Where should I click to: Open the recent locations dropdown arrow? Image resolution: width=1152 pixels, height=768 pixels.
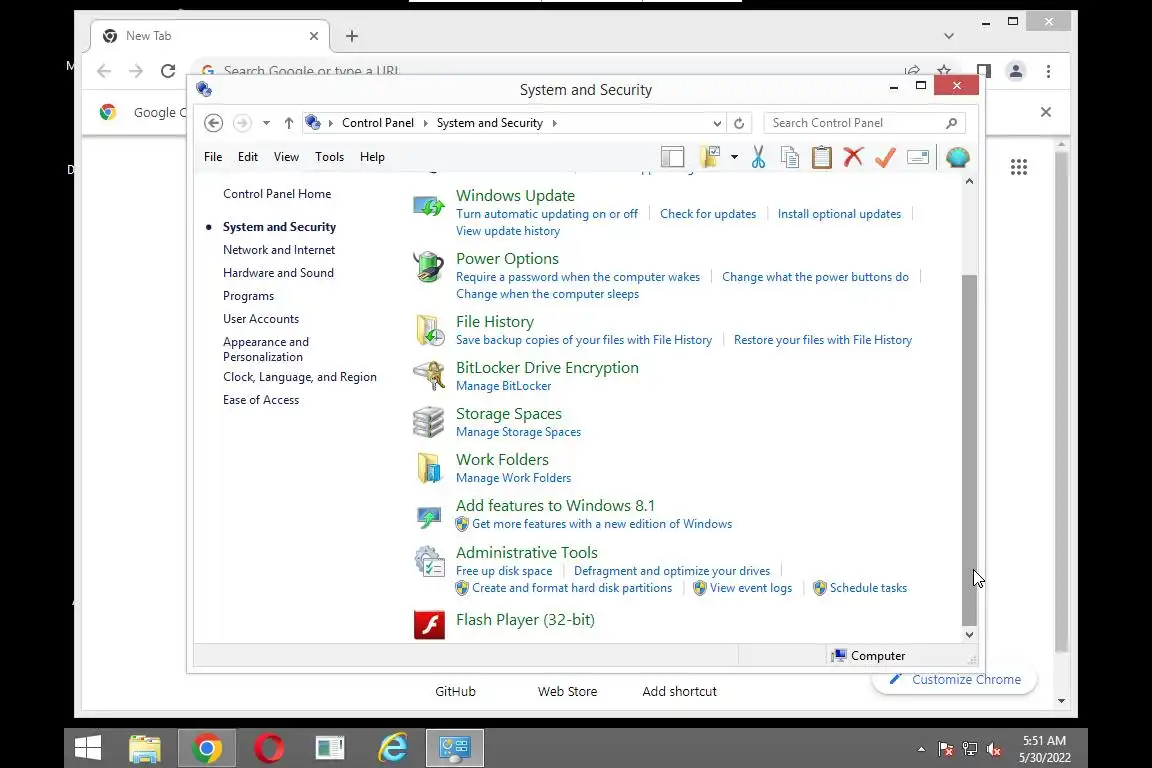[266, 123]
